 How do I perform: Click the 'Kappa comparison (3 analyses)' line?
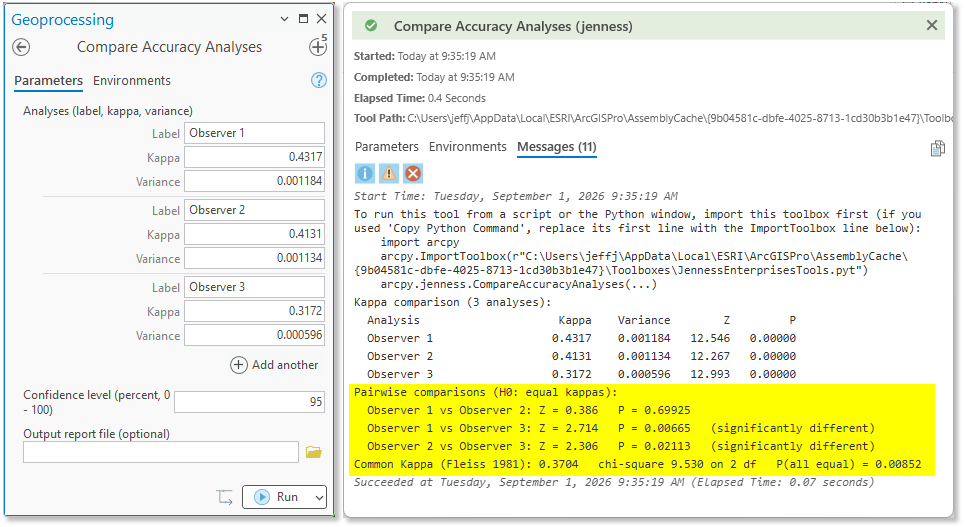[452, 302]
